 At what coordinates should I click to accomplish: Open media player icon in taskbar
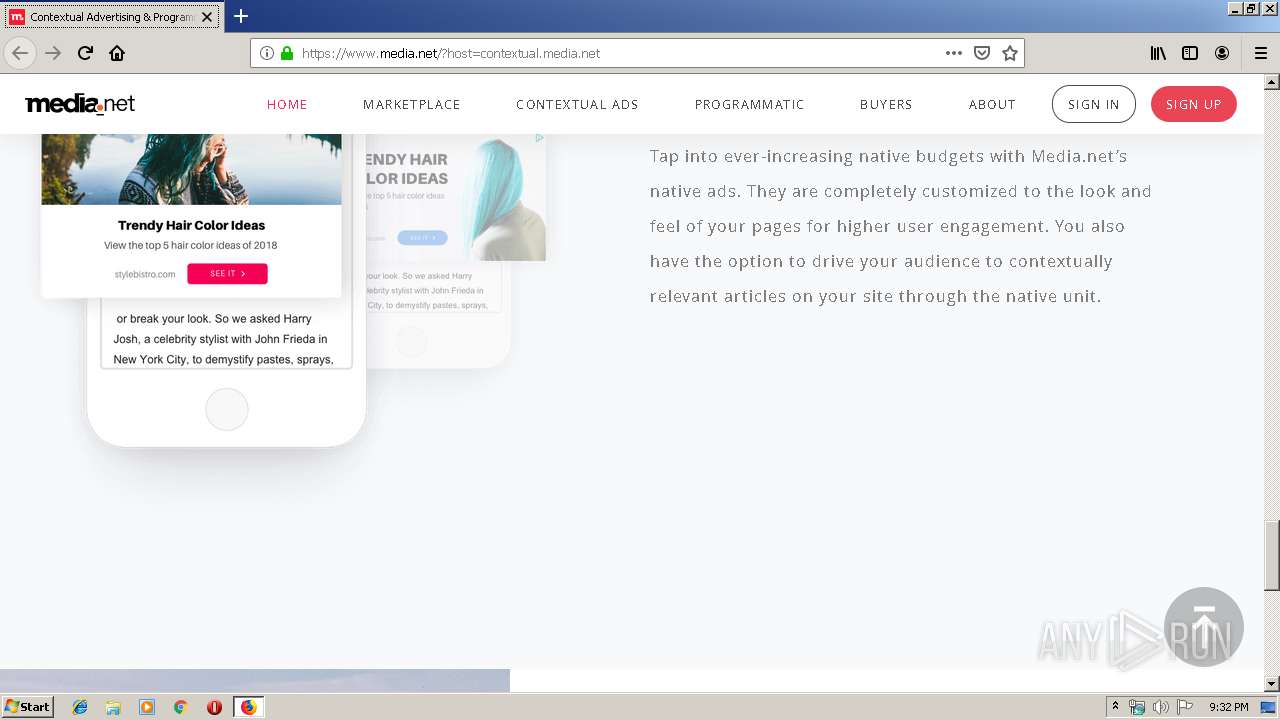[147, 707]
